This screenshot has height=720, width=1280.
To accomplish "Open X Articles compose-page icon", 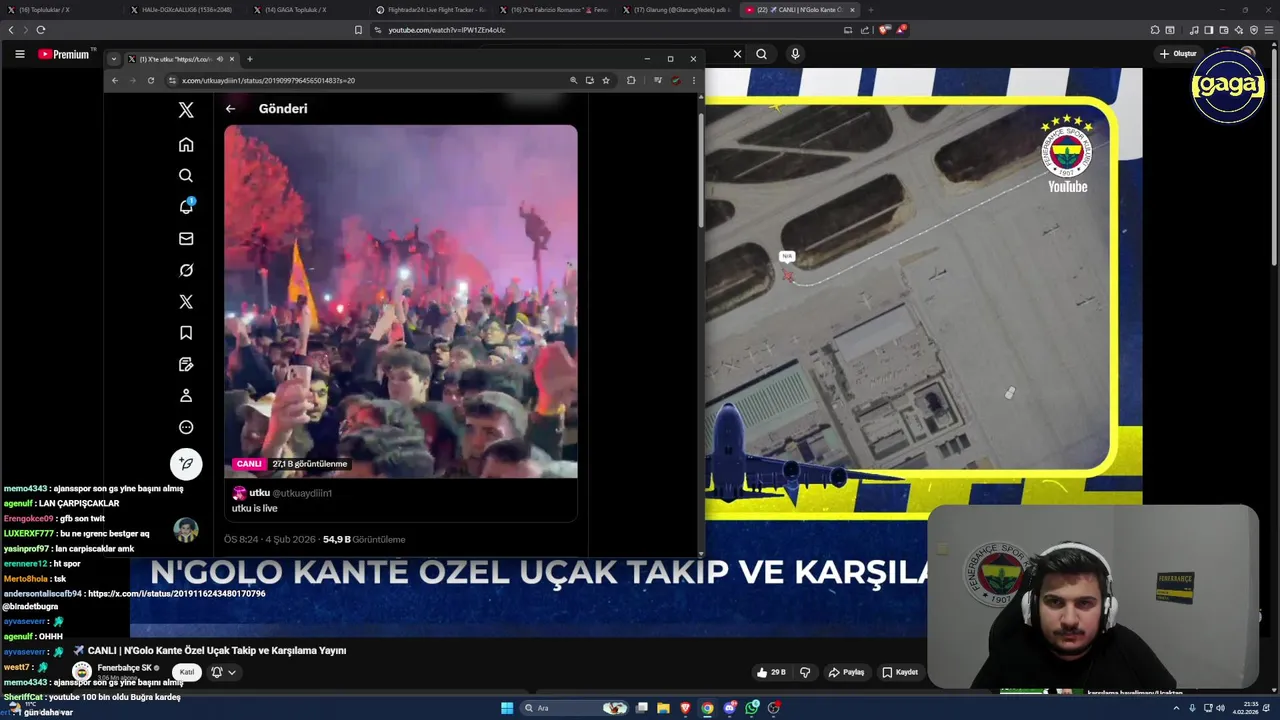I will [x=186, y=364].
